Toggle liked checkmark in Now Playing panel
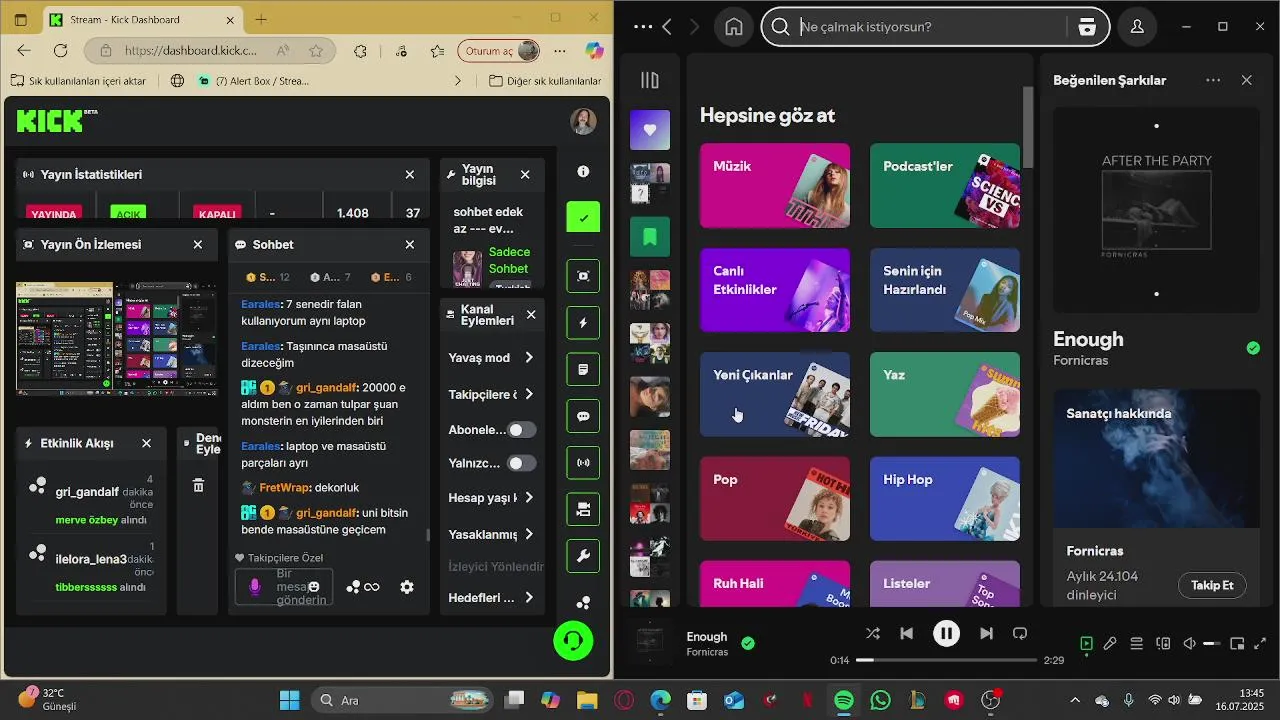Viewport: 1280px width, 720px height. (x=1253, y=348)
